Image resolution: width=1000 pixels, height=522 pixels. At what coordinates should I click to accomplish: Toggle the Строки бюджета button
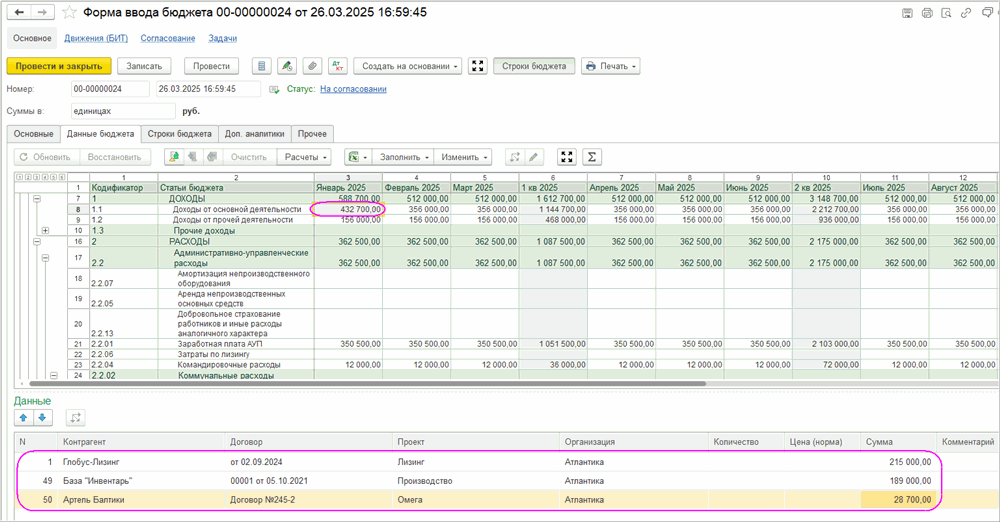tap(535, 66)
